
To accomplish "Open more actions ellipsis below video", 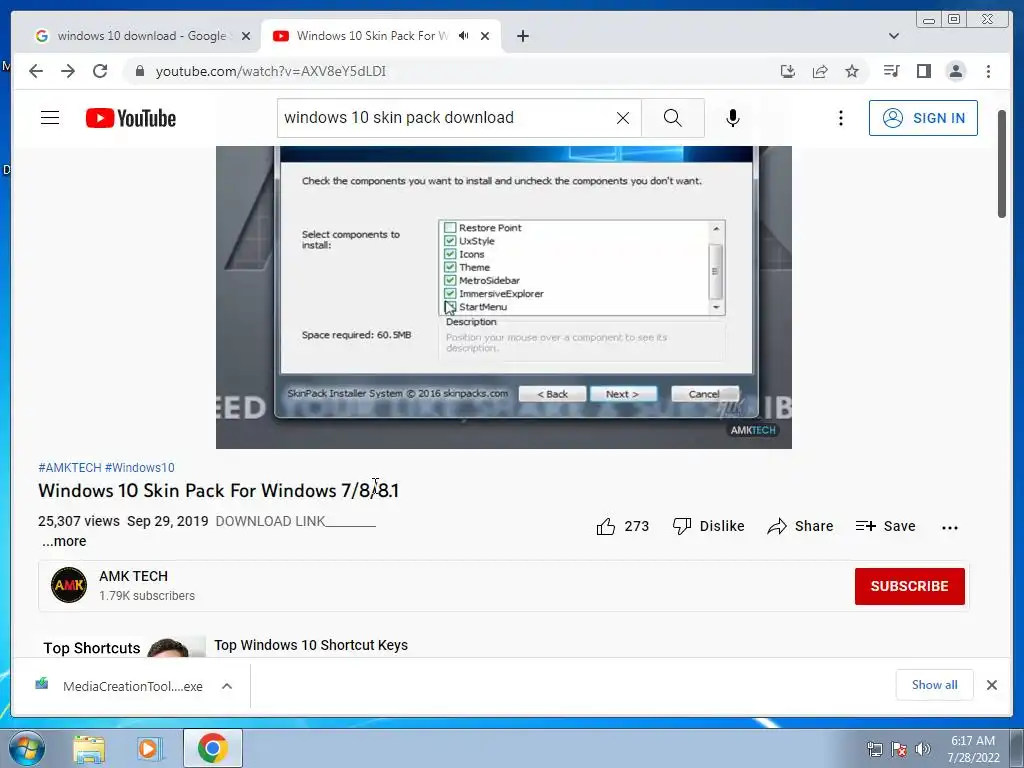I will [950, 528].
